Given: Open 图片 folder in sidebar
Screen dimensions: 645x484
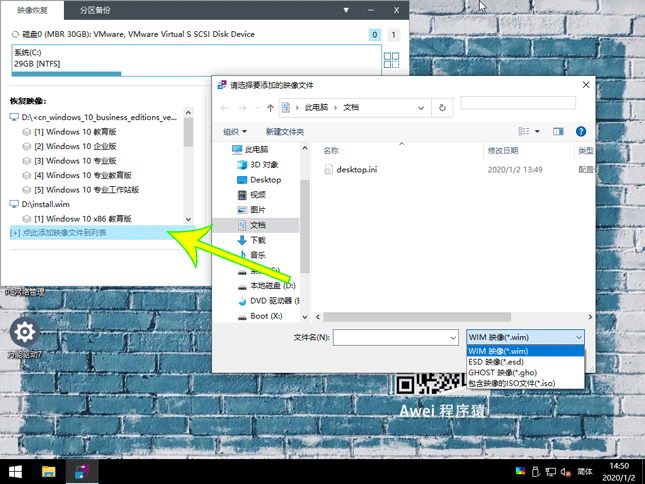Looking at the screenshot, I should (252, 210).
